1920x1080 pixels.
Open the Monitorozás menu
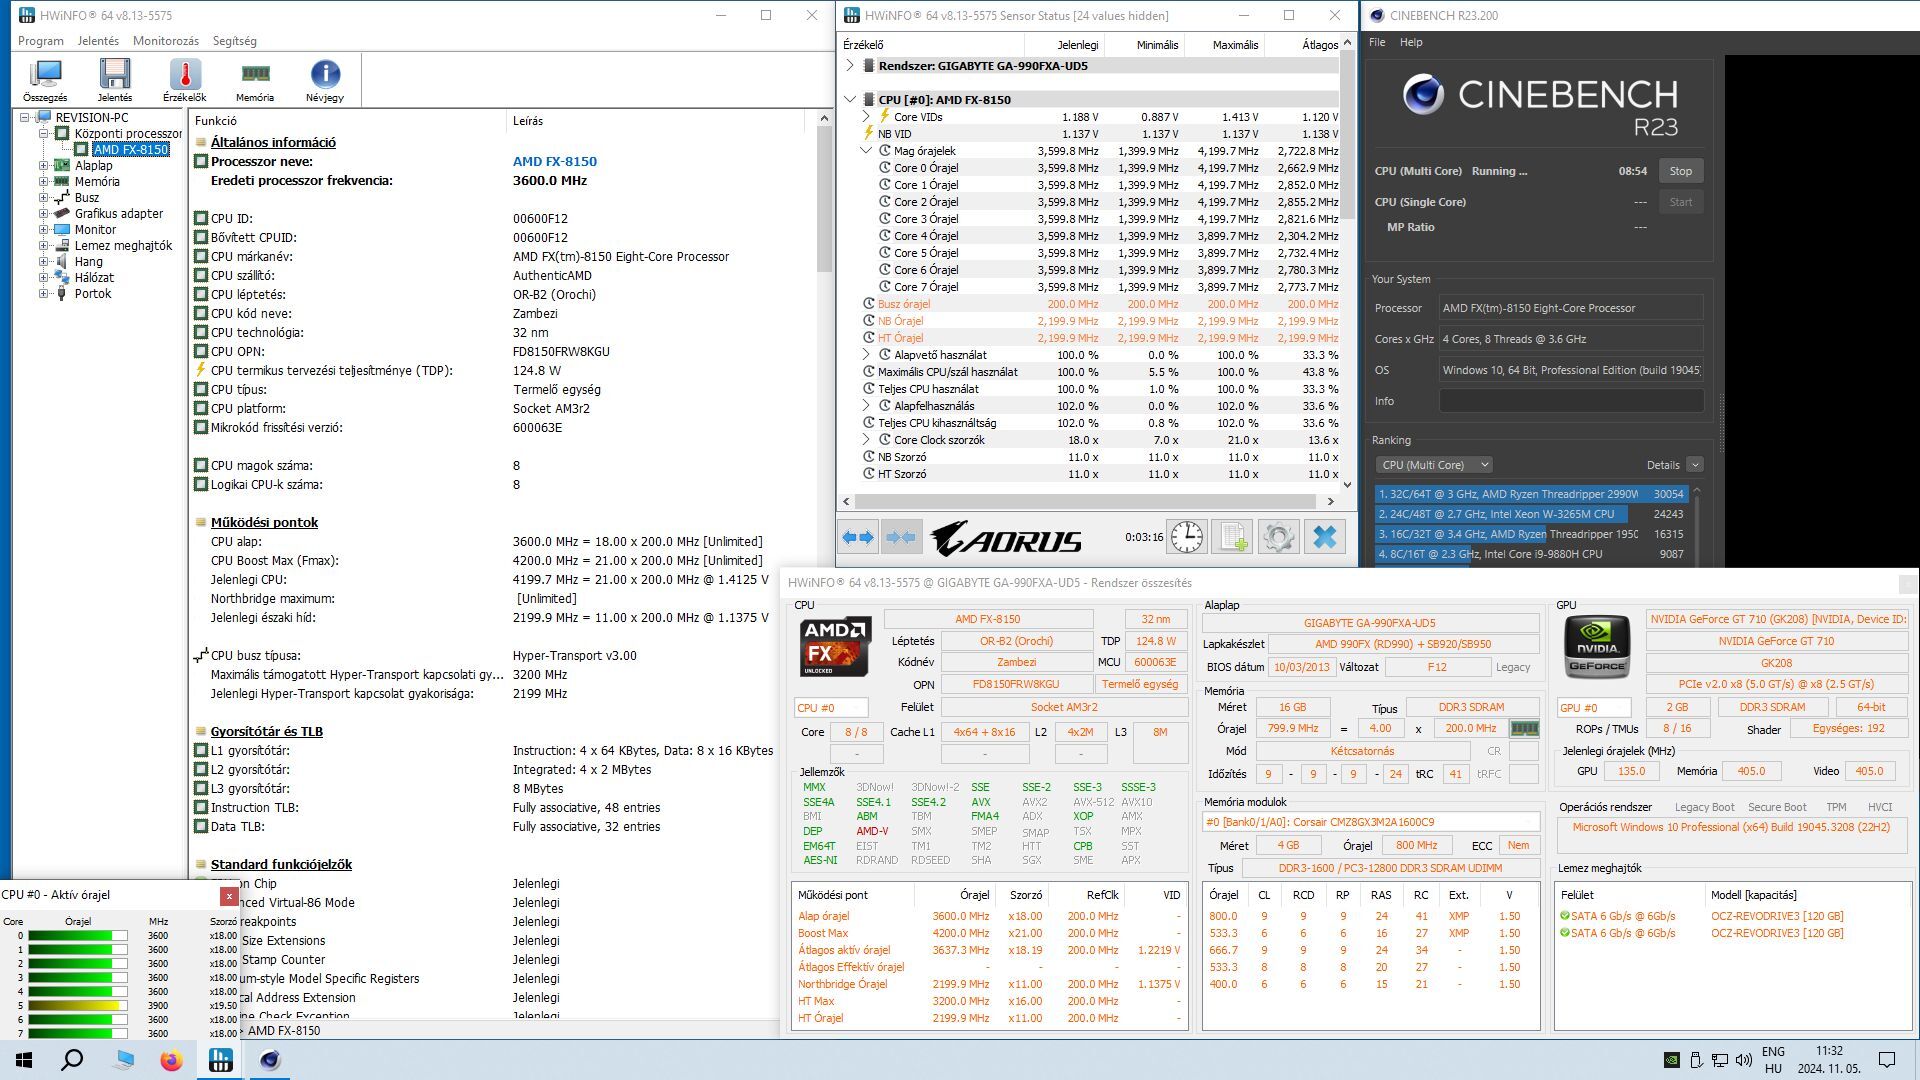pyautogui.click(x=166, y=41)
